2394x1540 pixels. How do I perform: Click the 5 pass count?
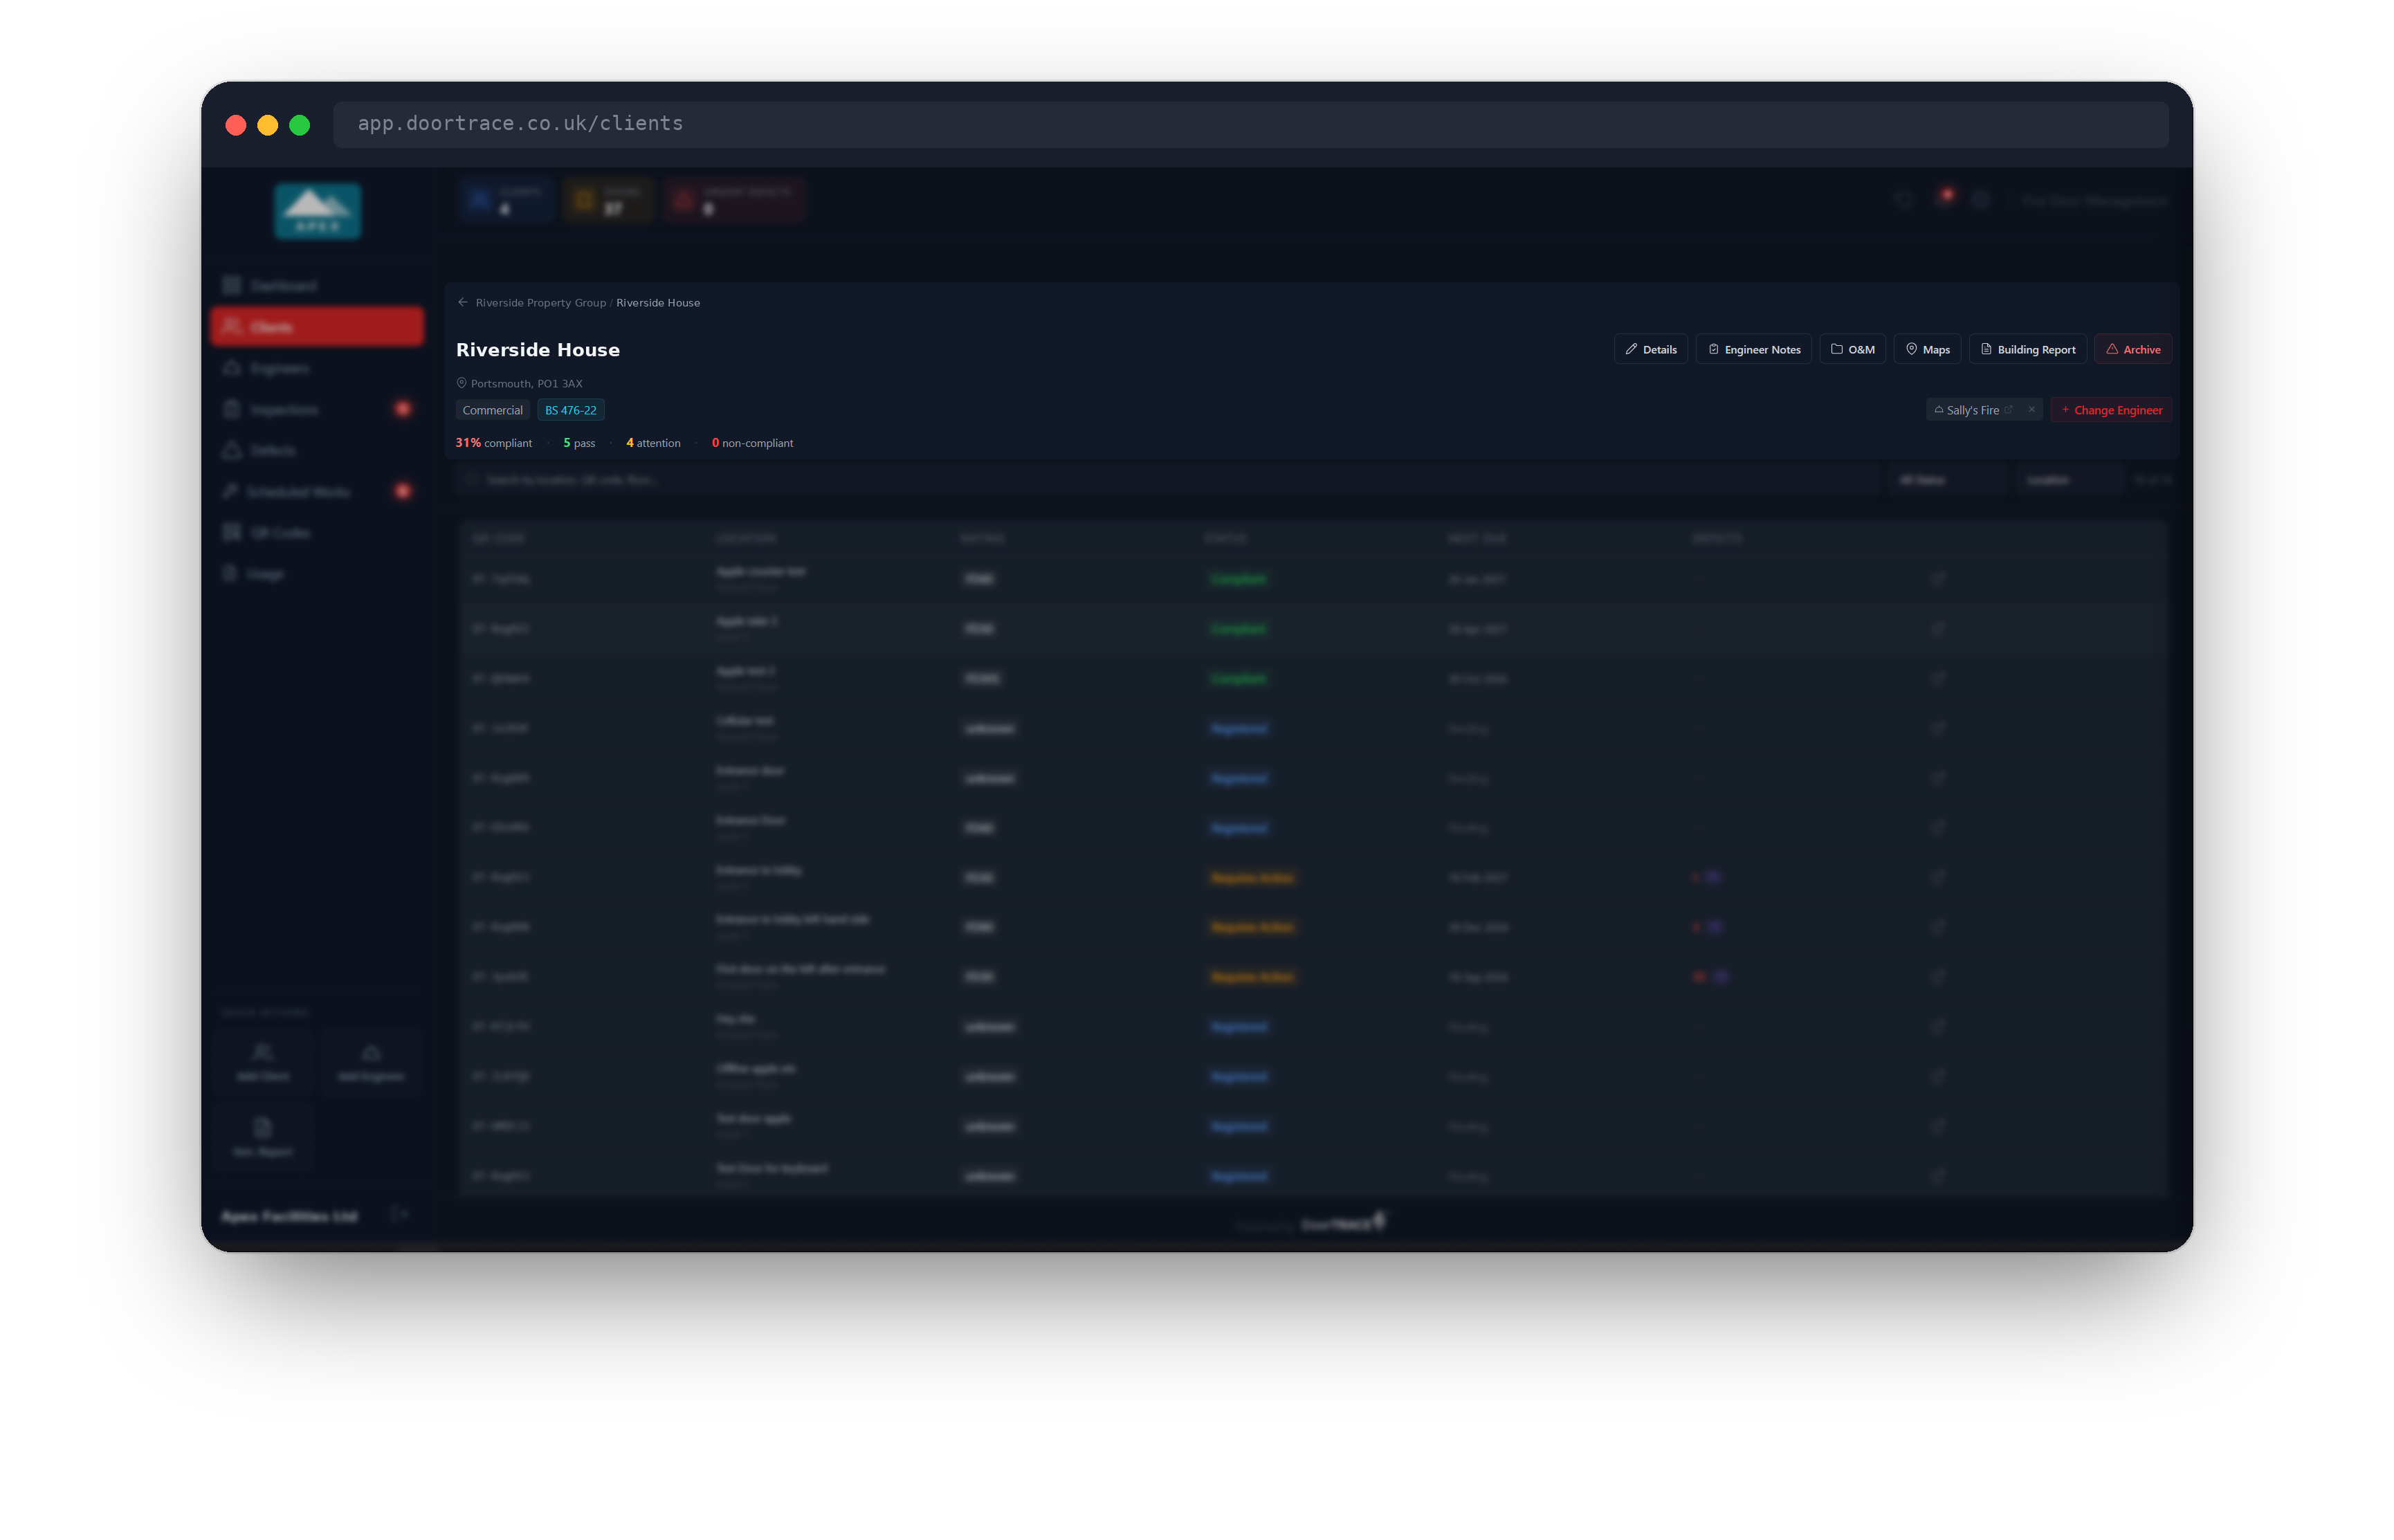pos(579,443)
